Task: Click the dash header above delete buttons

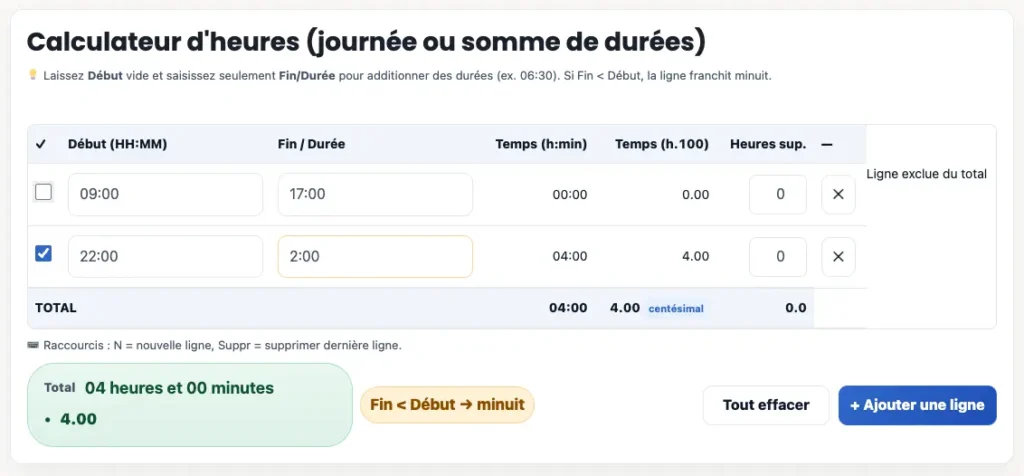Action: click(x=827, y=144)
